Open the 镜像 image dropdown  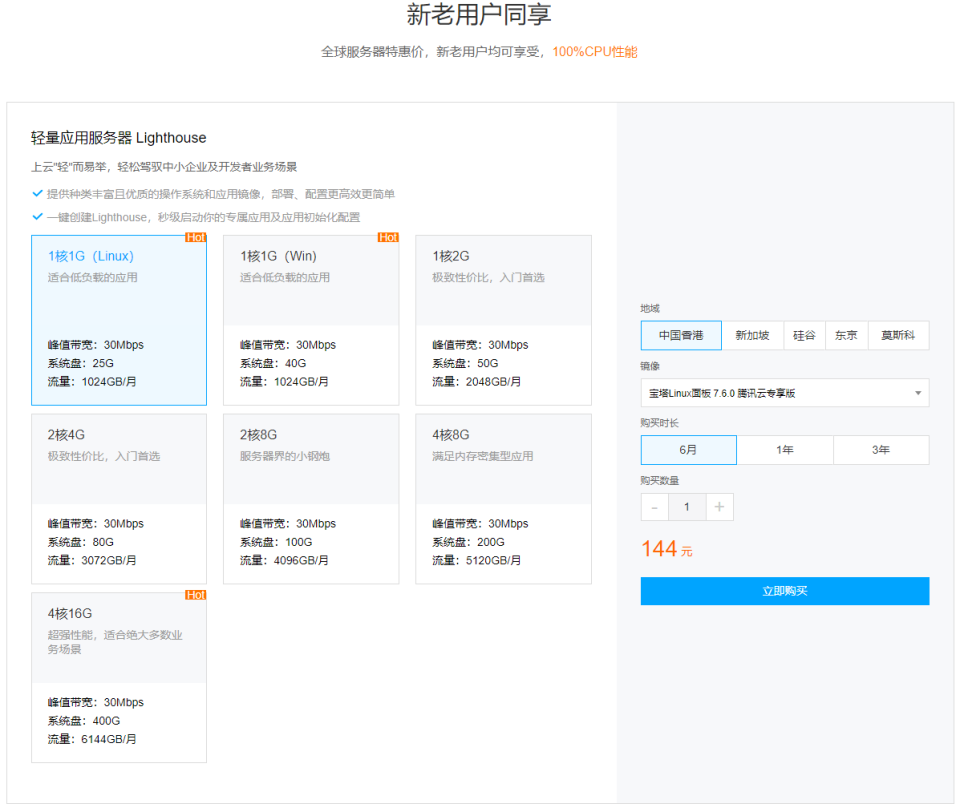coord(785,393)
